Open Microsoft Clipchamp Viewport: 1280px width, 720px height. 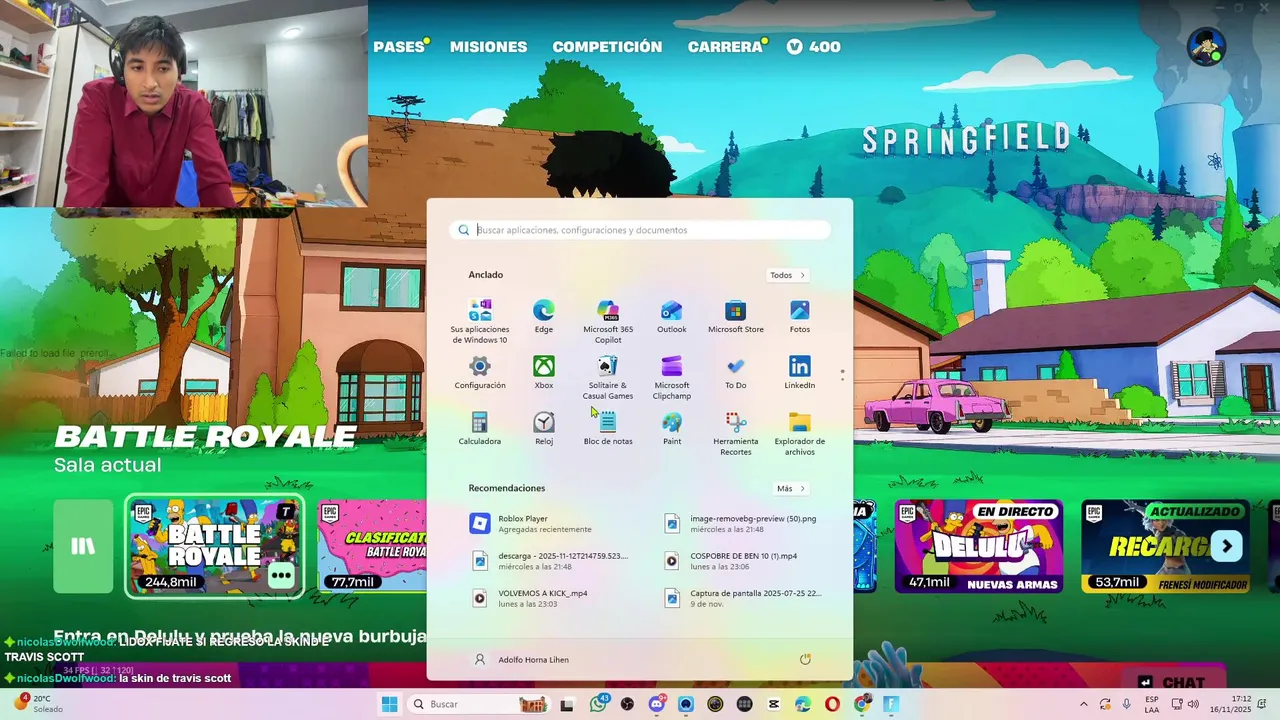(671, 377)
